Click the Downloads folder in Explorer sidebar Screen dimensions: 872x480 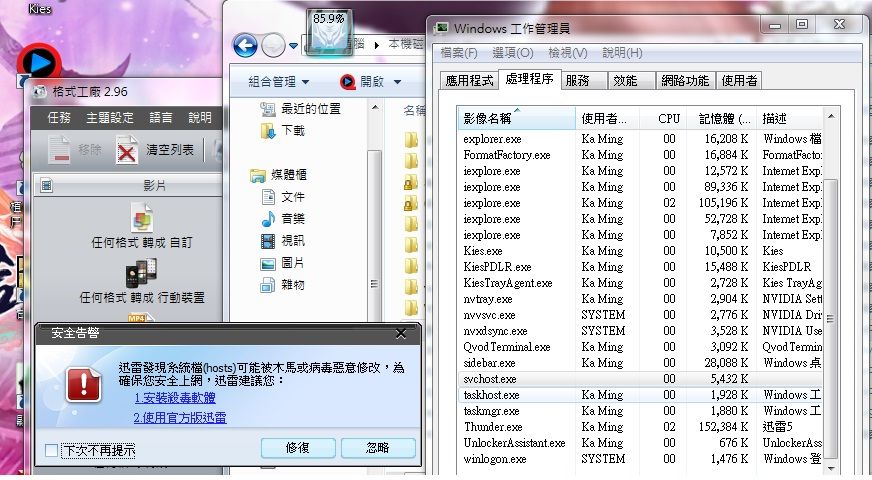[293, 131]
